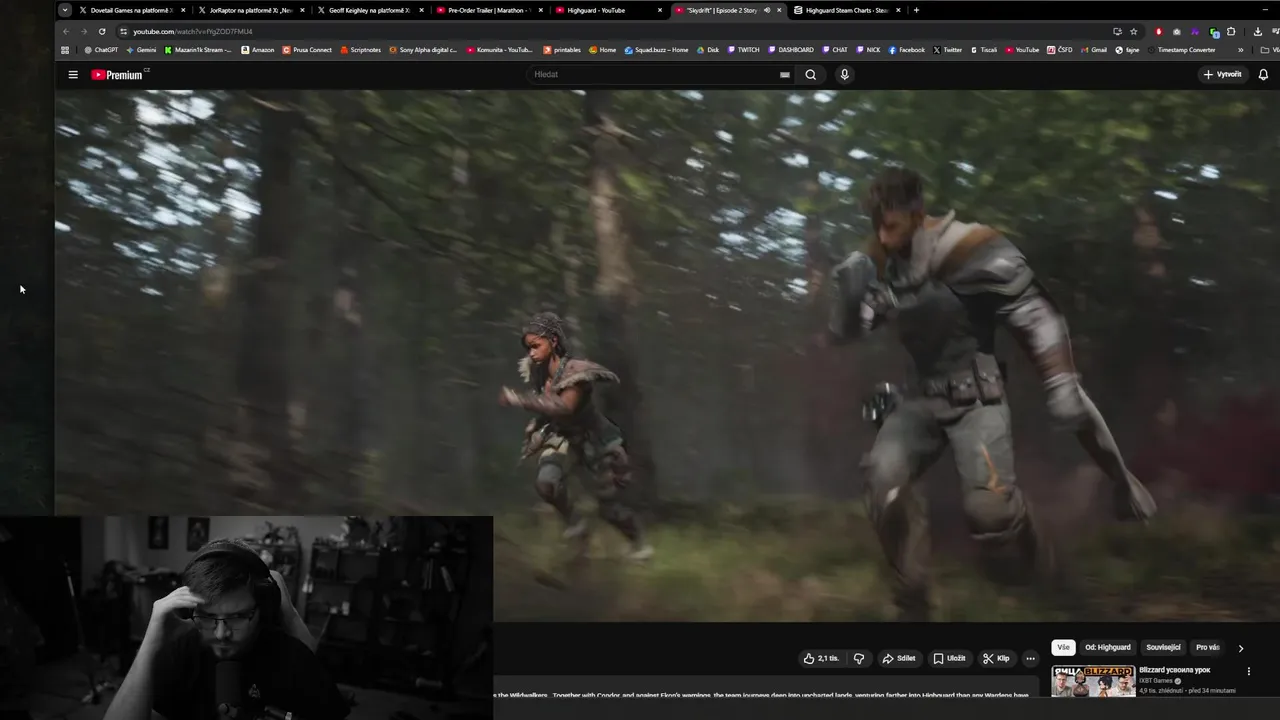The width and height of the screenshot is (1280, 720).
Task: Show hidden bookmarks with double chevron
Action: (1241, 50)
